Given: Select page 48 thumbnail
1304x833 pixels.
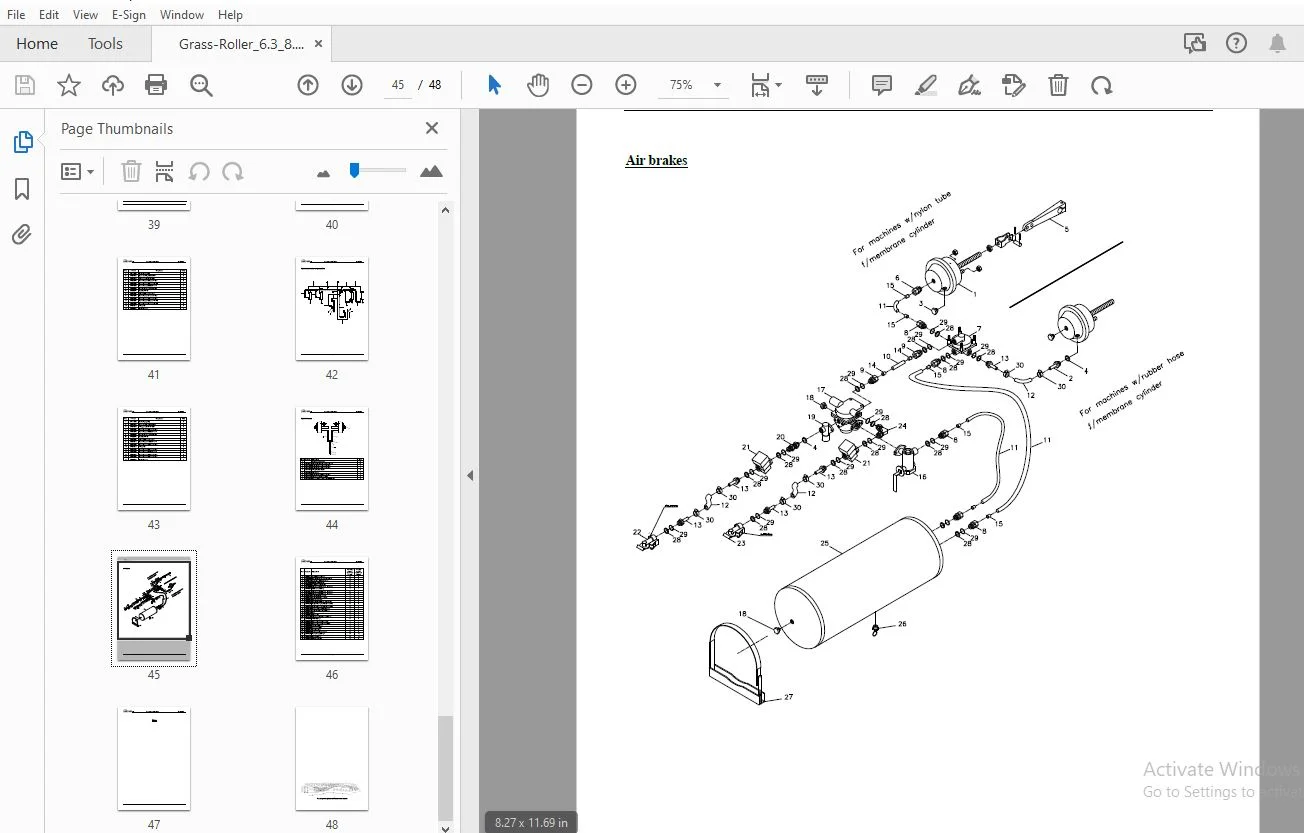Looking at the screenshot, I should pyautogui.click(x=332, y=759).
